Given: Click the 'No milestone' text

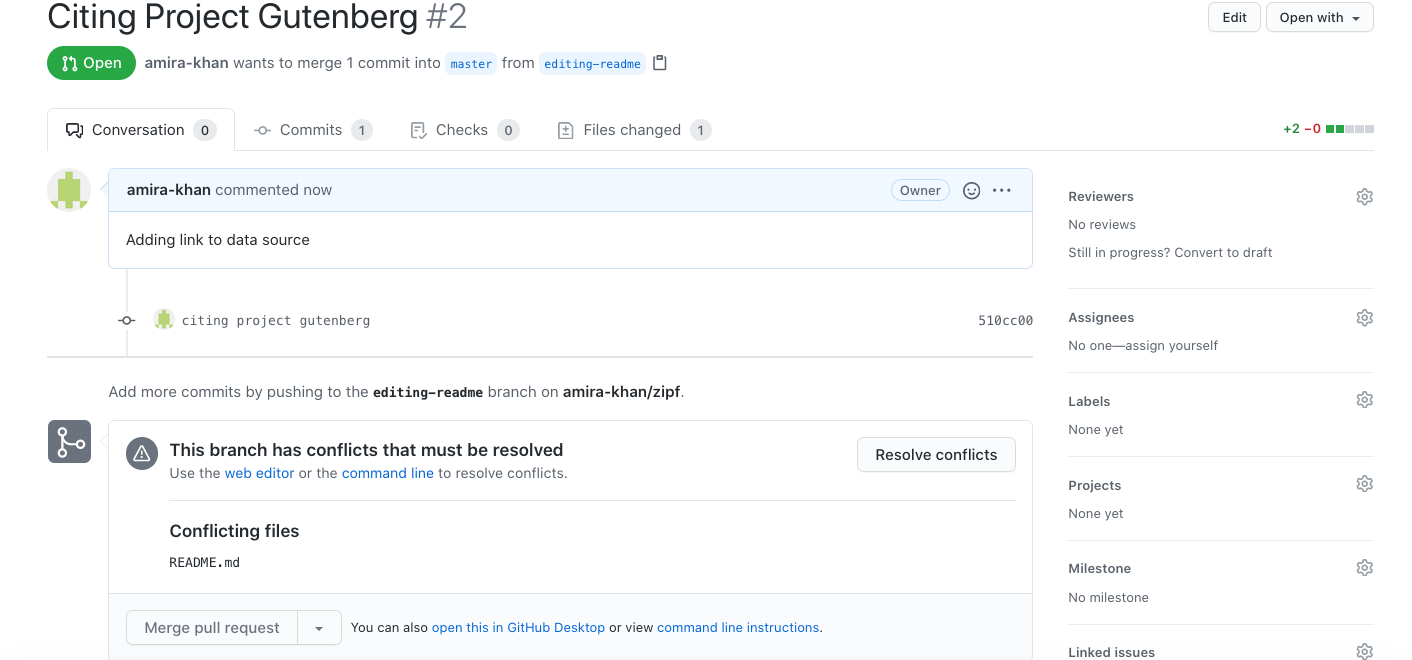Looking at the screenshot, I should 1108,598.
